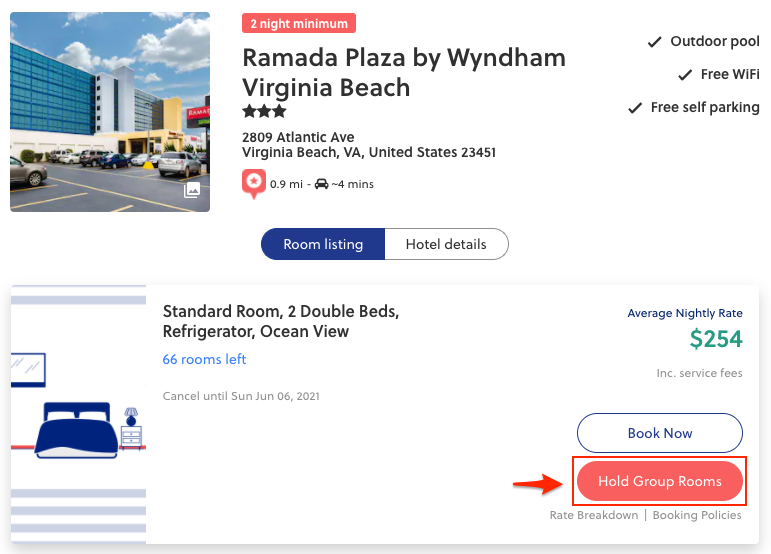
Task: Click the bed illustration for the Standard Room
Action: pyautogui.click(x=78, y=430)
